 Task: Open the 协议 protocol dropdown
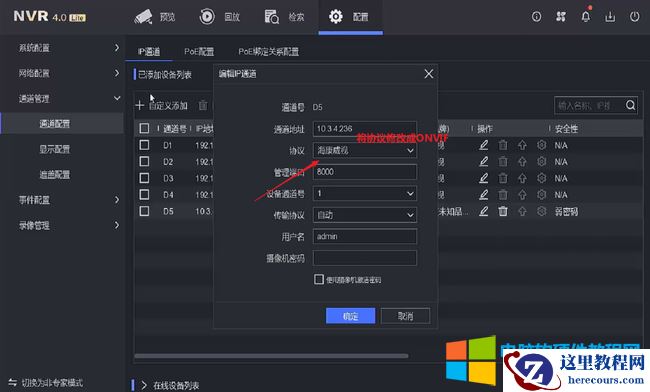point(365,150)
